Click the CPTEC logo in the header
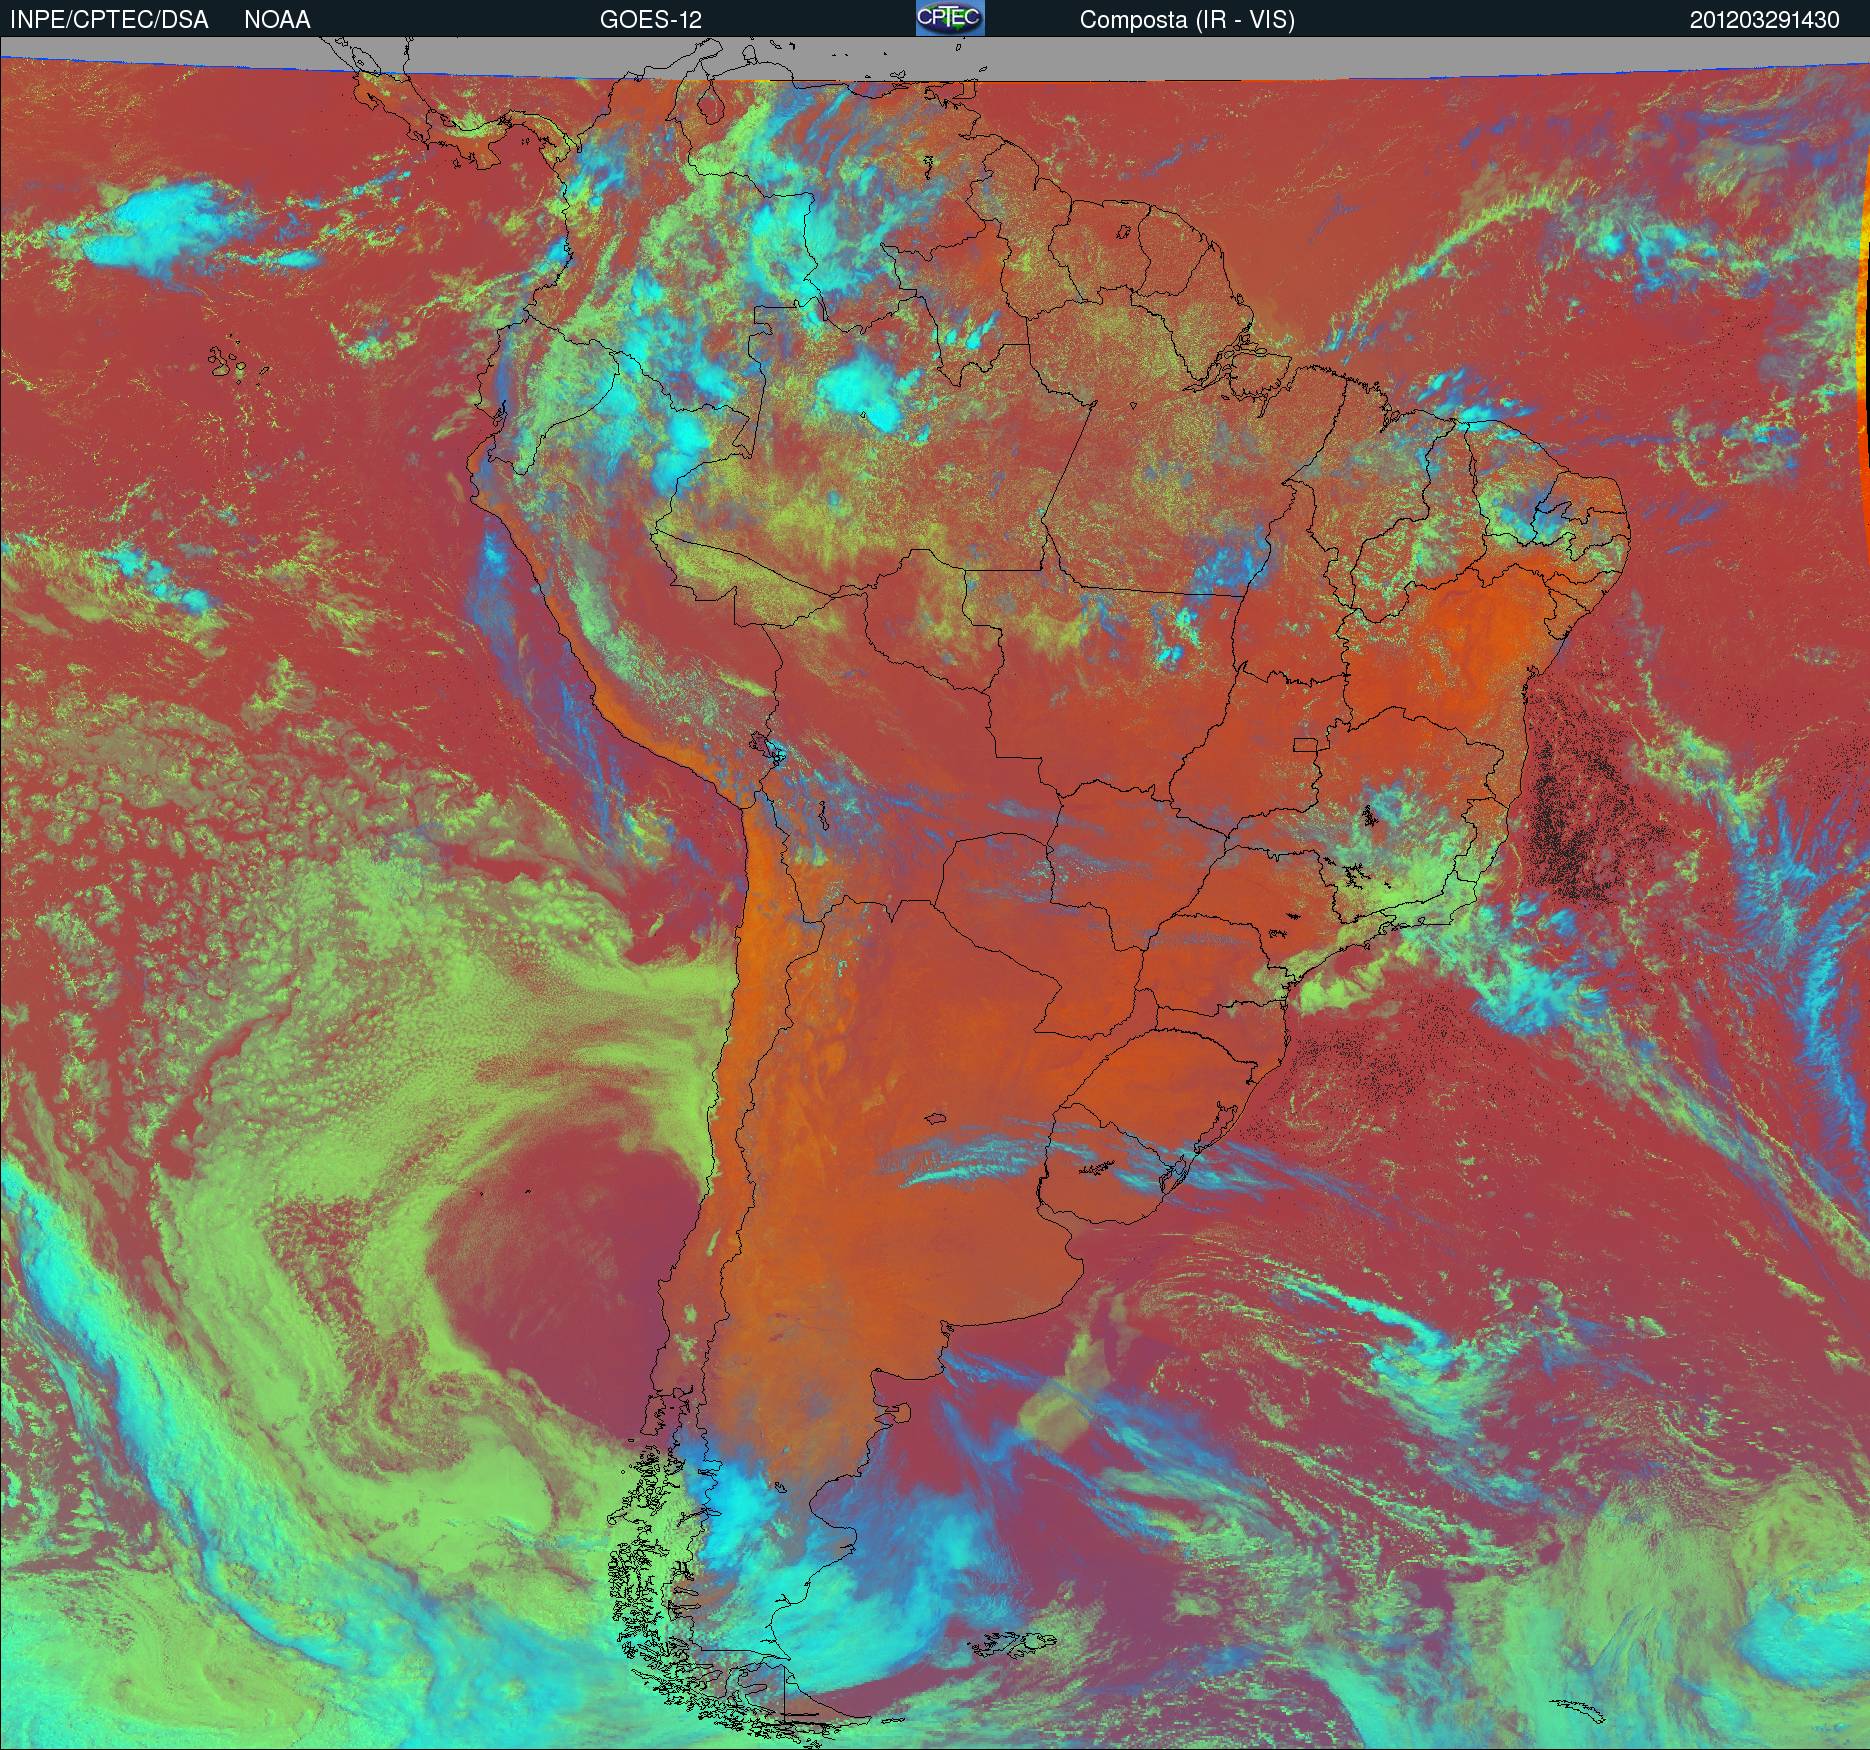This screenshot has height=1750, width=1870. (x=950, y=18)
